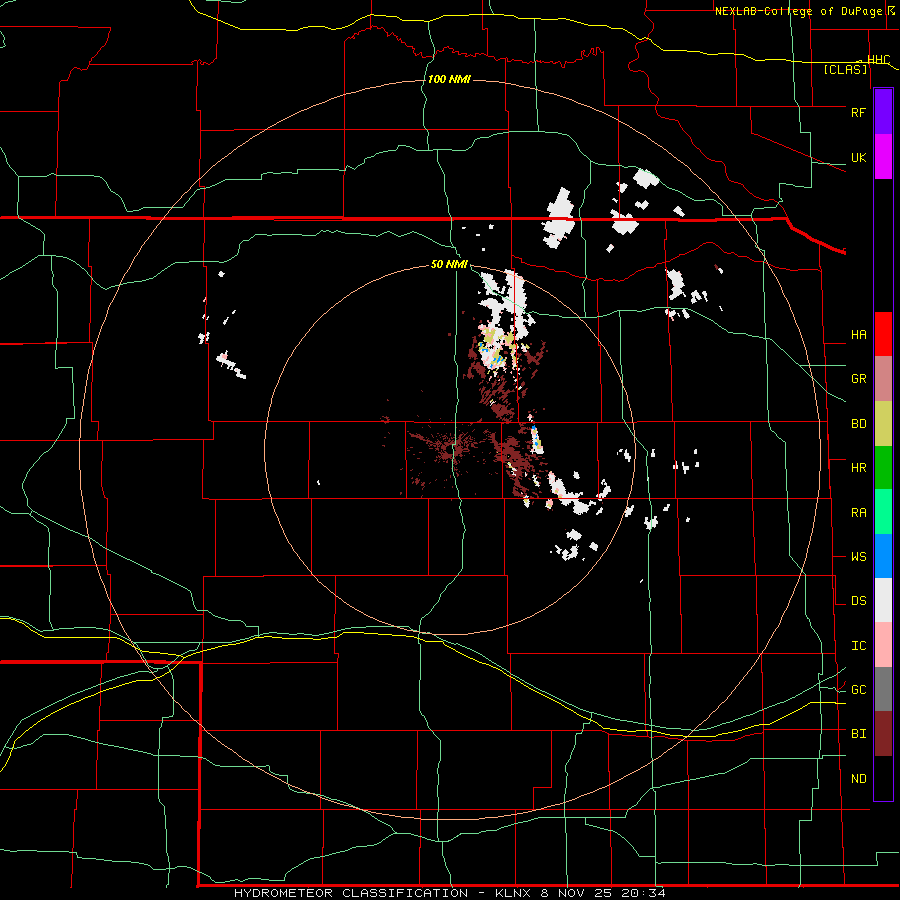Click the brown BI legend swatch
Screen dimensions: 900x900
pos(883,734)
